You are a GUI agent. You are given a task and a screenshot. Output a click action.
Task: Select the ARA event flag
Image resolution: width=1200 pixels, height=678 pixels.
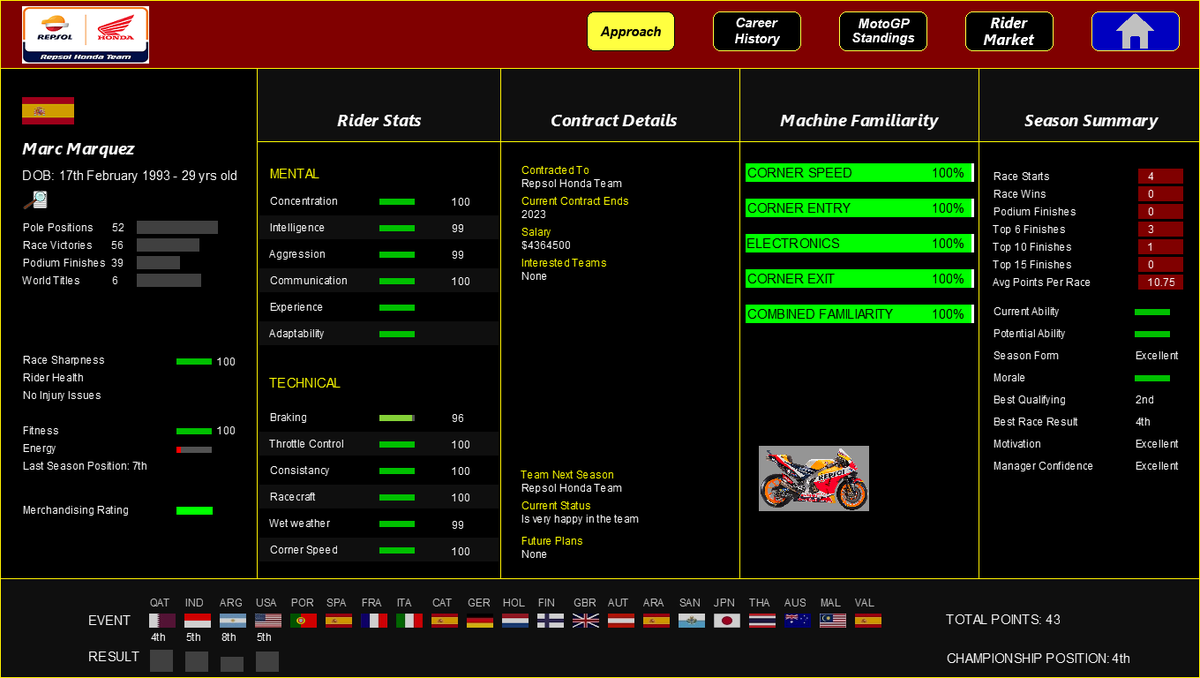[x=656, y=620]
